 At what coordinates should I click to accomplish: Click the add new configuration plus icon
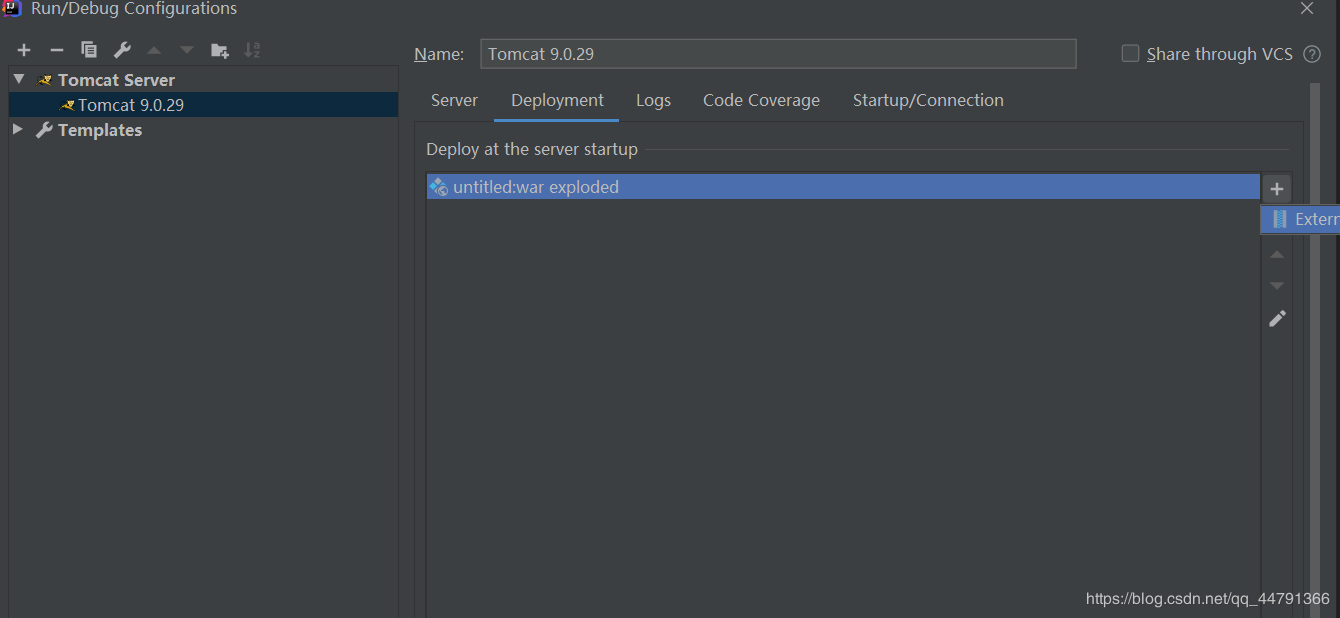pyautogui.click(x=24, y=50)
